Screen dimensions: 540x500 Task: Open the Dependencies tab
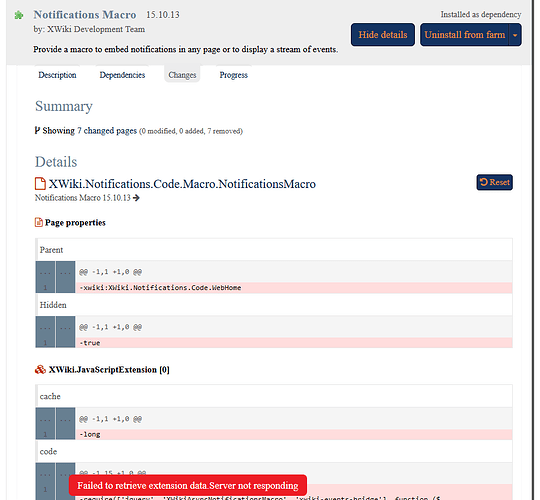122,75
